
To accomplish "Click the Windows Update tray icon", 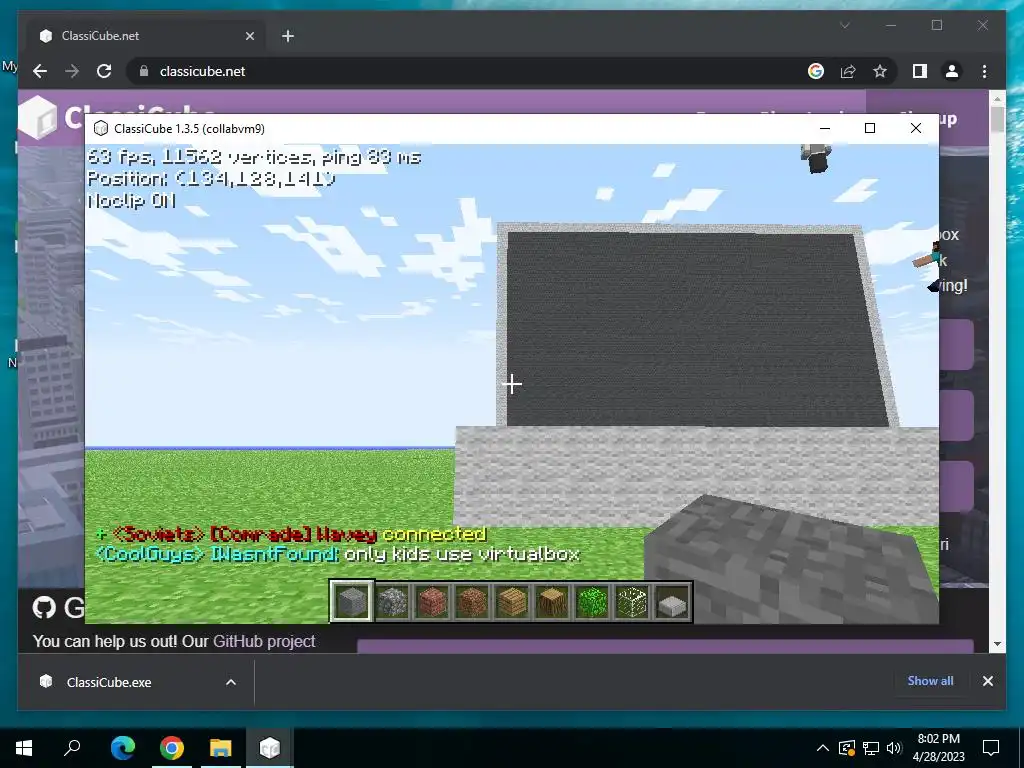I will (x=847, y=748).
